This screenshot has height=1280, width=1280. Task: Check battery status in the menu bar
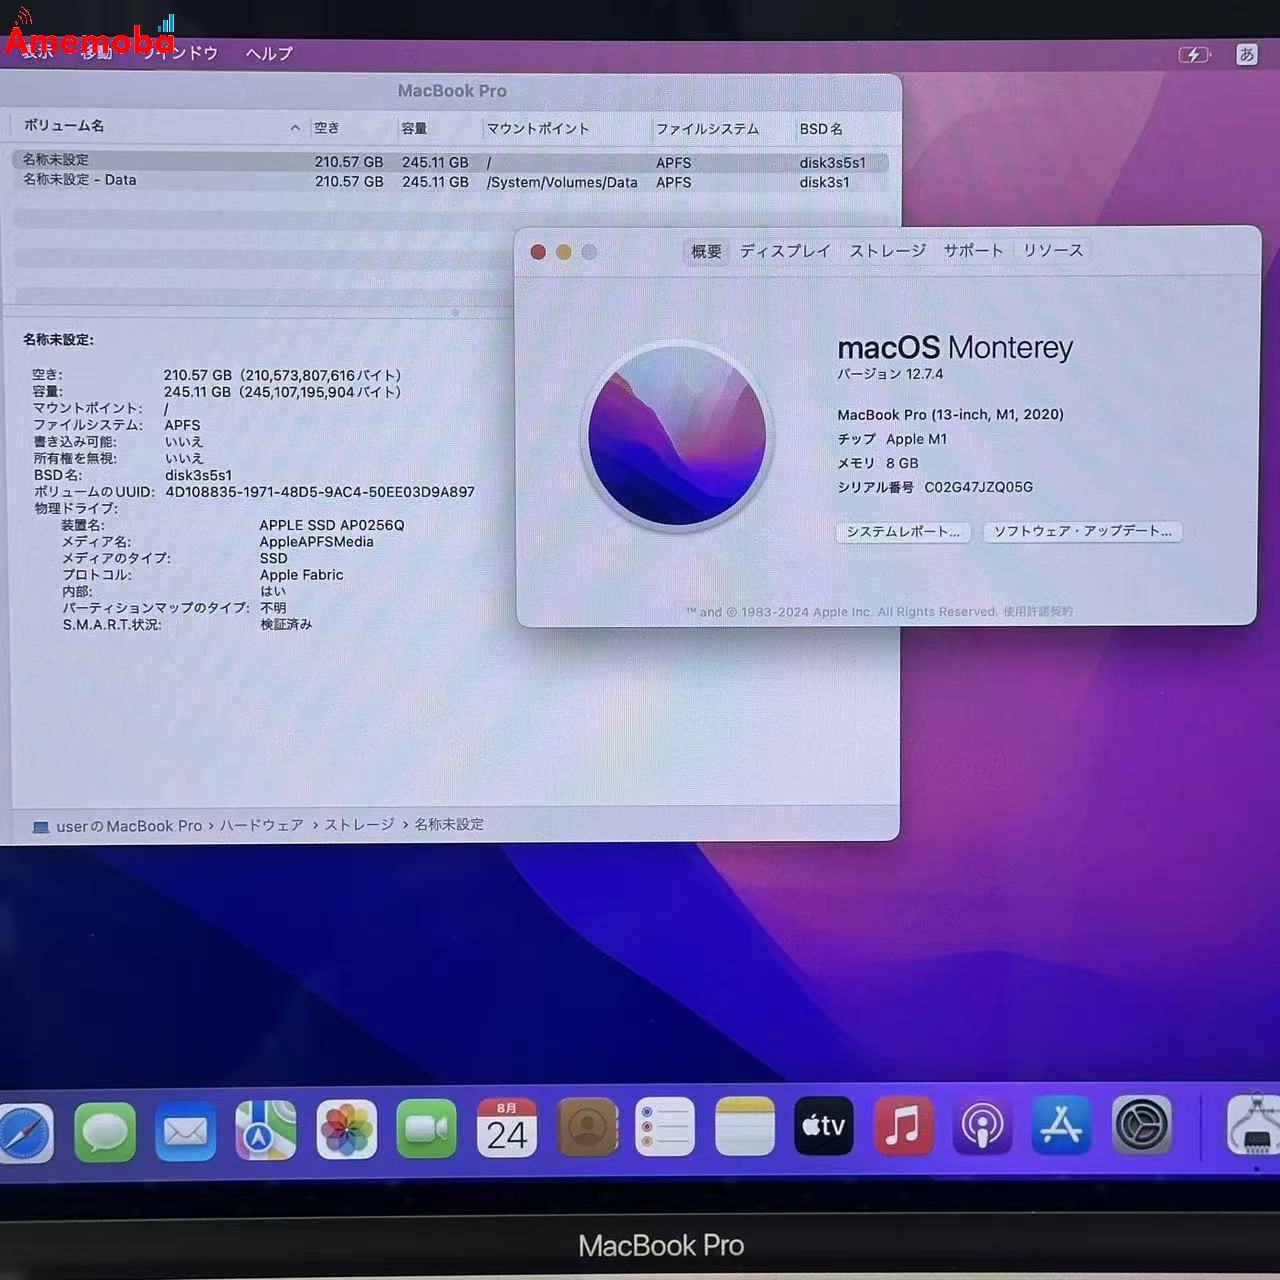(x=1196, y=55)
